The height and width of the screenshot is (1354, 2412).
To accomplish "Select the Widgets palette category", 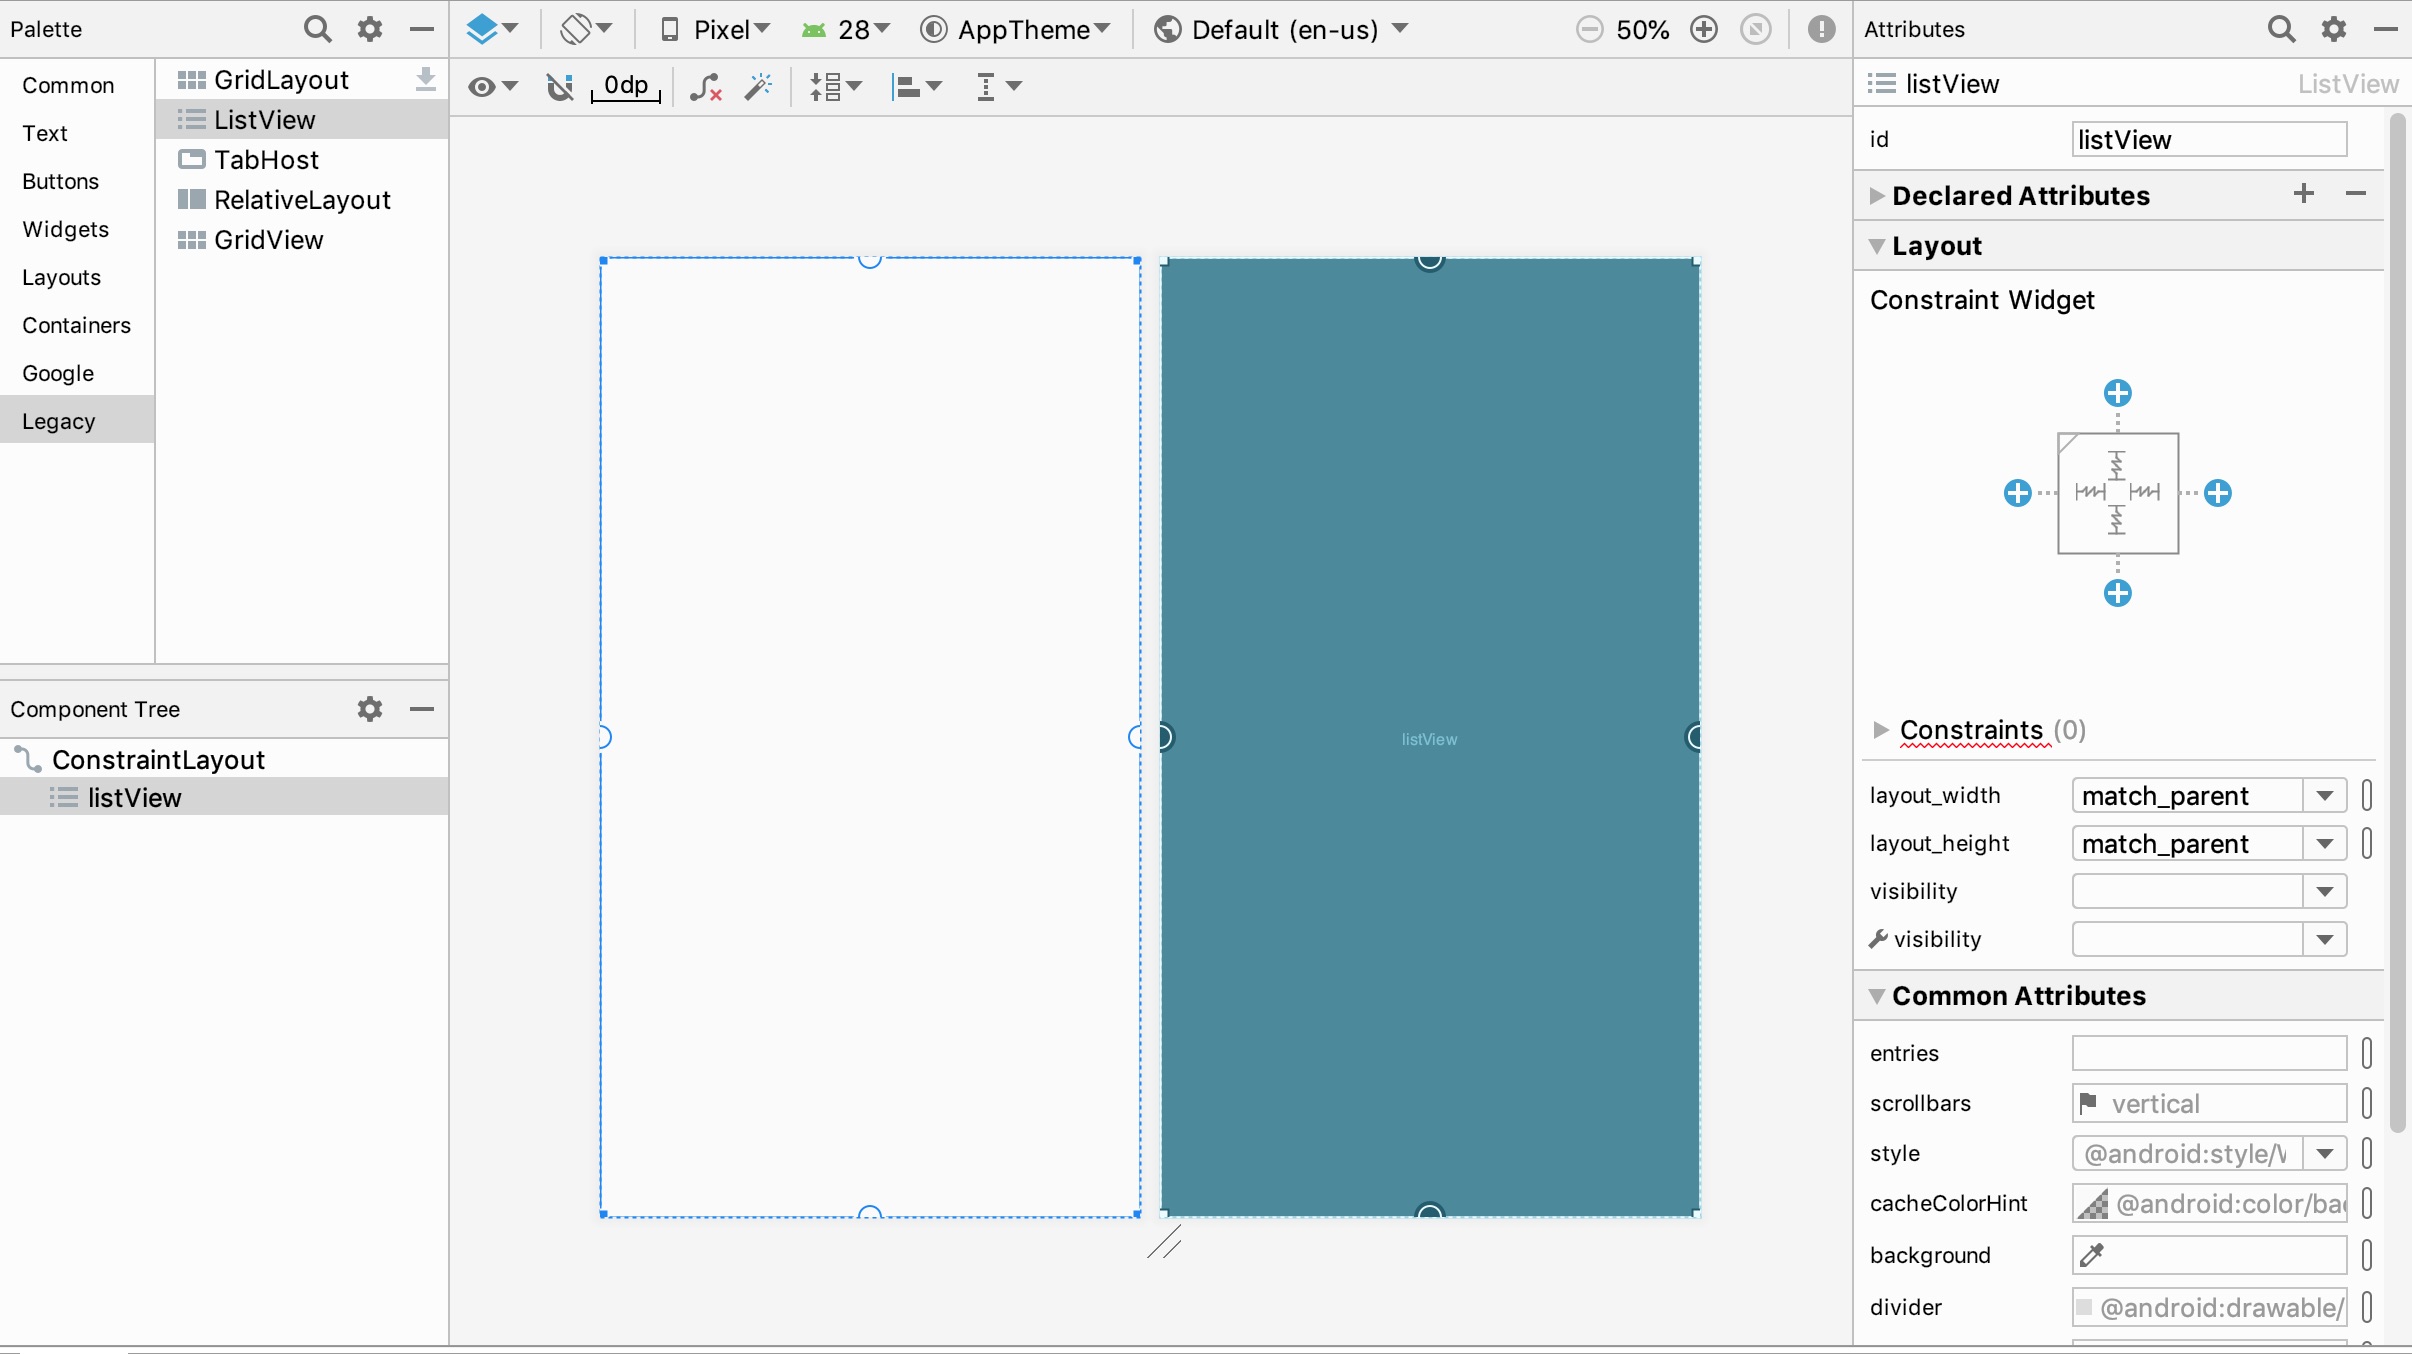I will pos(65,229).
